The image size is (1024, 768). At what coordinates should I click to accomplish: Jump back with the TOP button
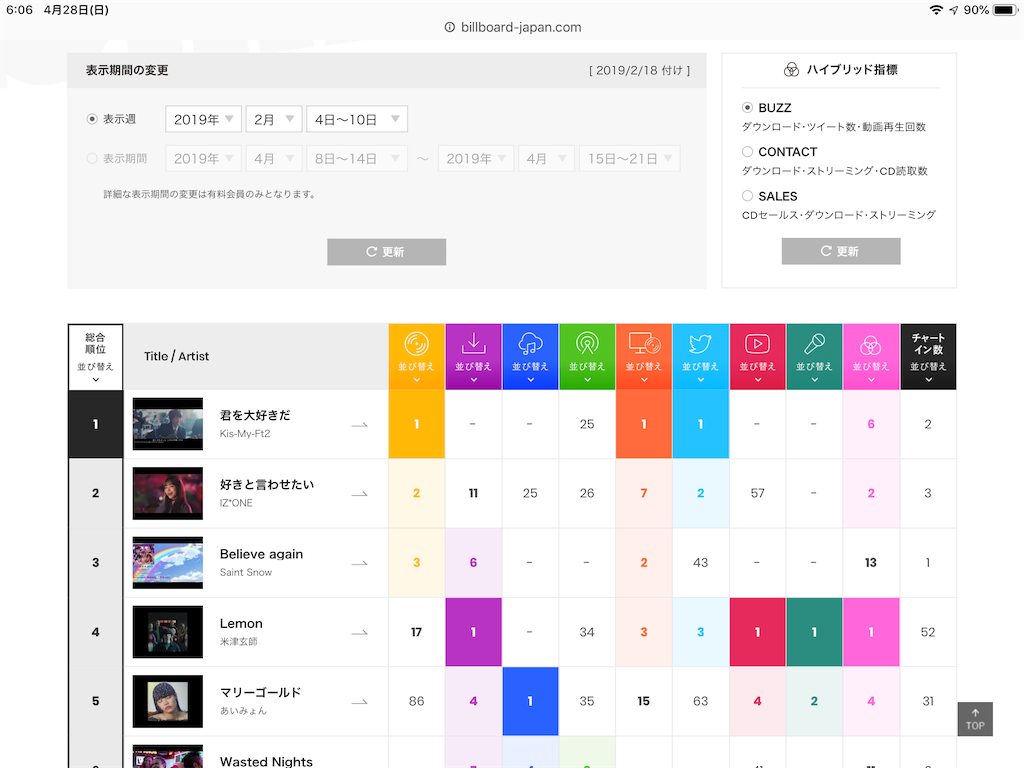click(975, 719)
